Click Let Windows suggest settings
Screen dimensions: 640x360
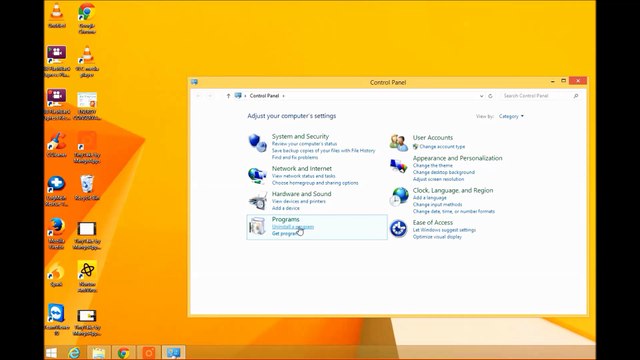click(444, 230)
